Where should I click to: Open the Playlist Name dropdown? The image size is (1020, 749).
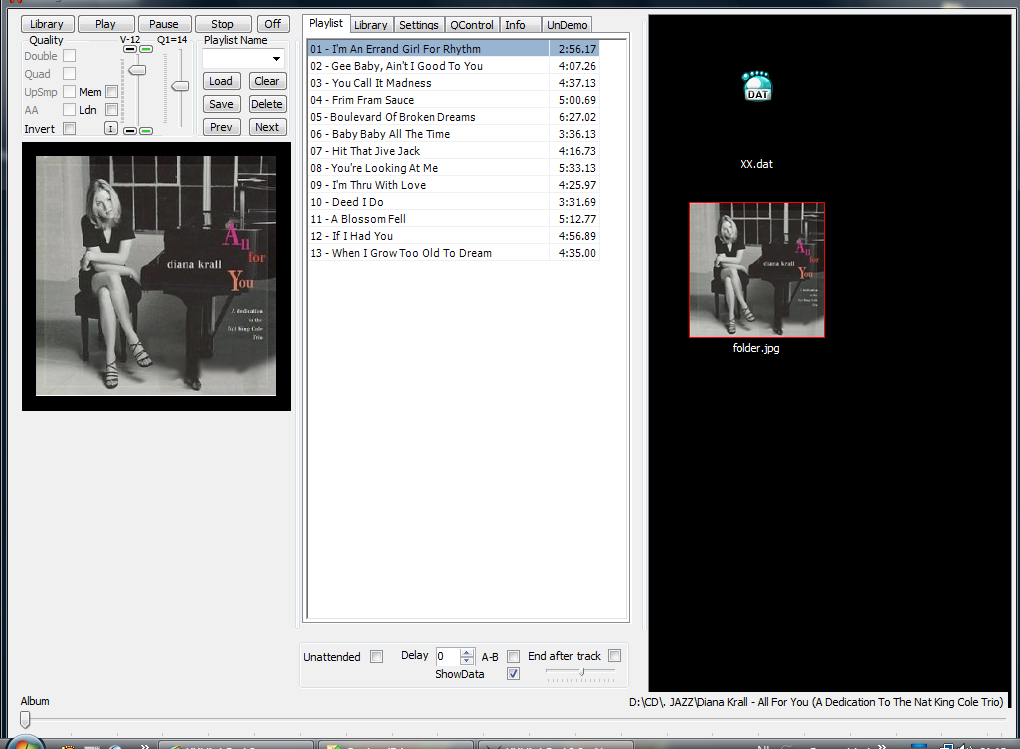(276, 59)
